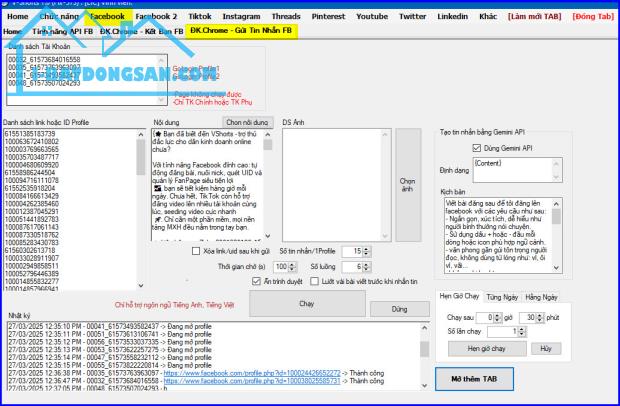Click Thời gian chờ (s) stepper arrows

tap(292, 267)
